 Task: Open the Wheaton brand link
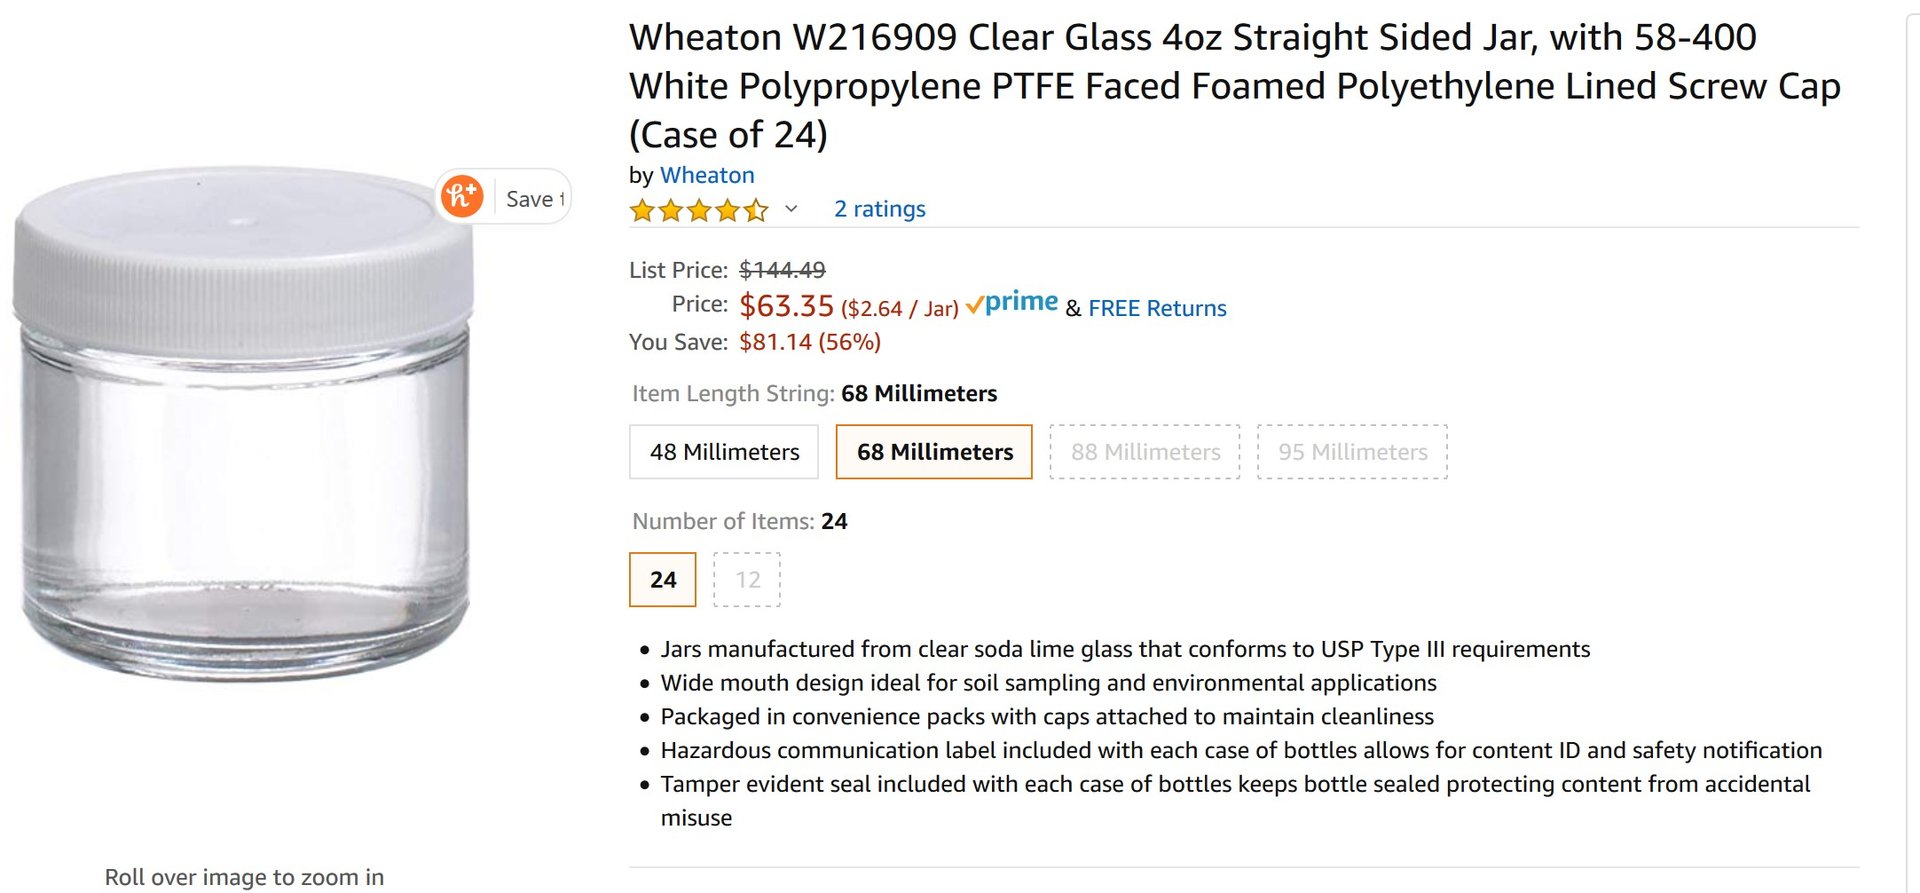[x=707, y=175]
